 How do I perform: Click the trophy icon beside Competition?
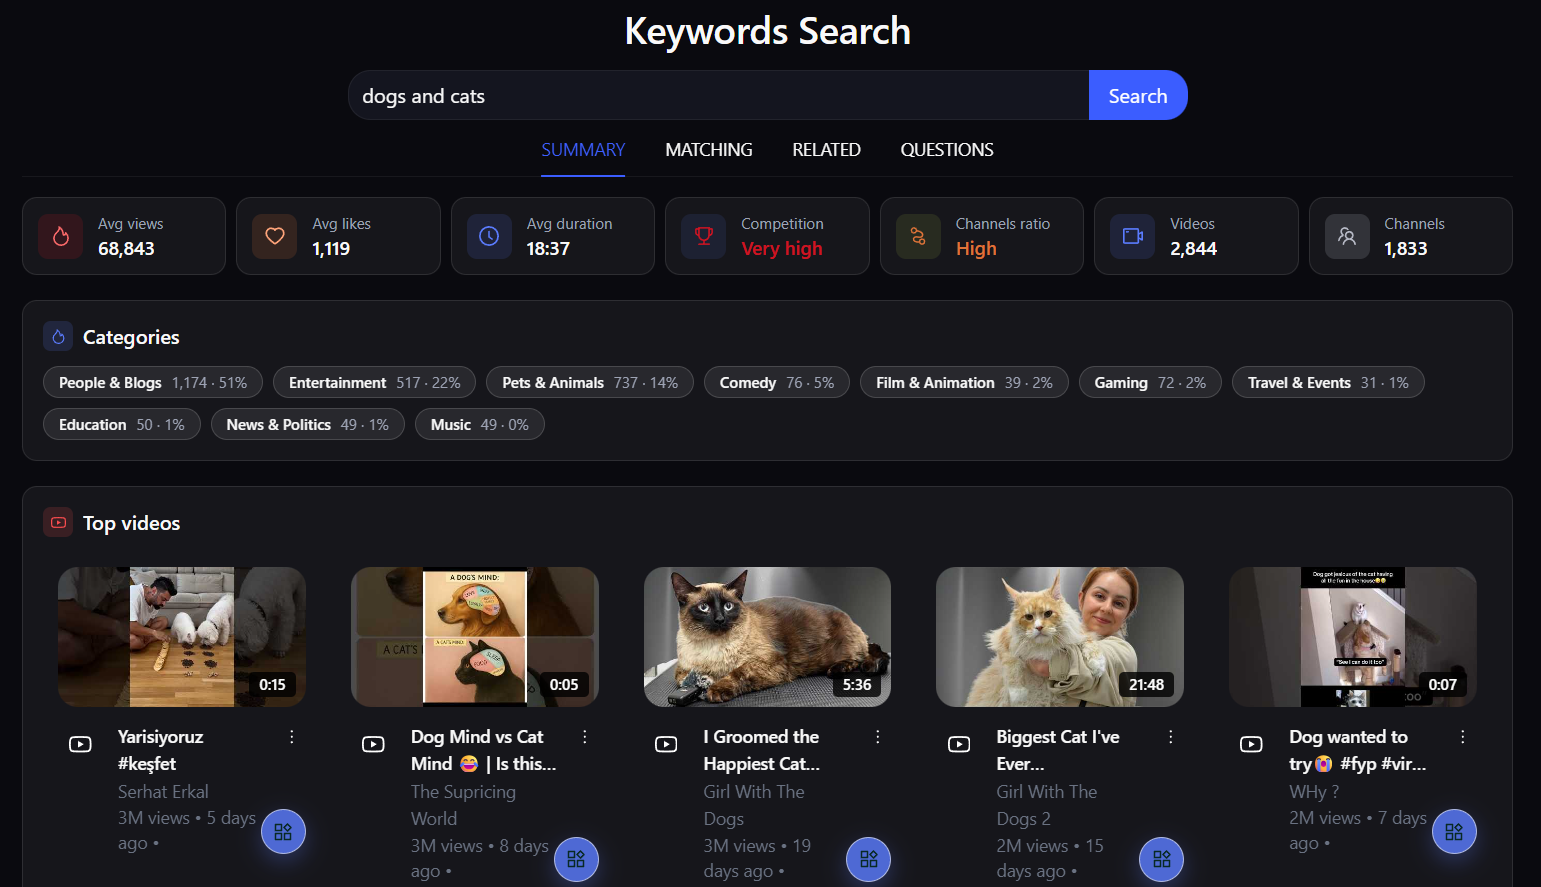[704, 236]
